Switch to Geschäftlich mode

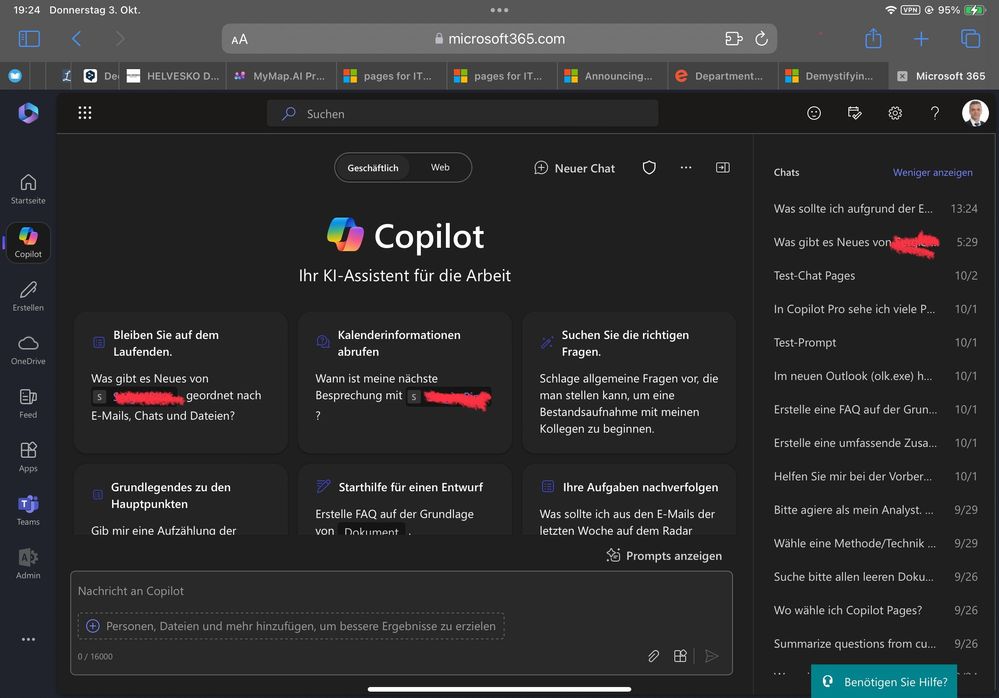tap(373, 167)
